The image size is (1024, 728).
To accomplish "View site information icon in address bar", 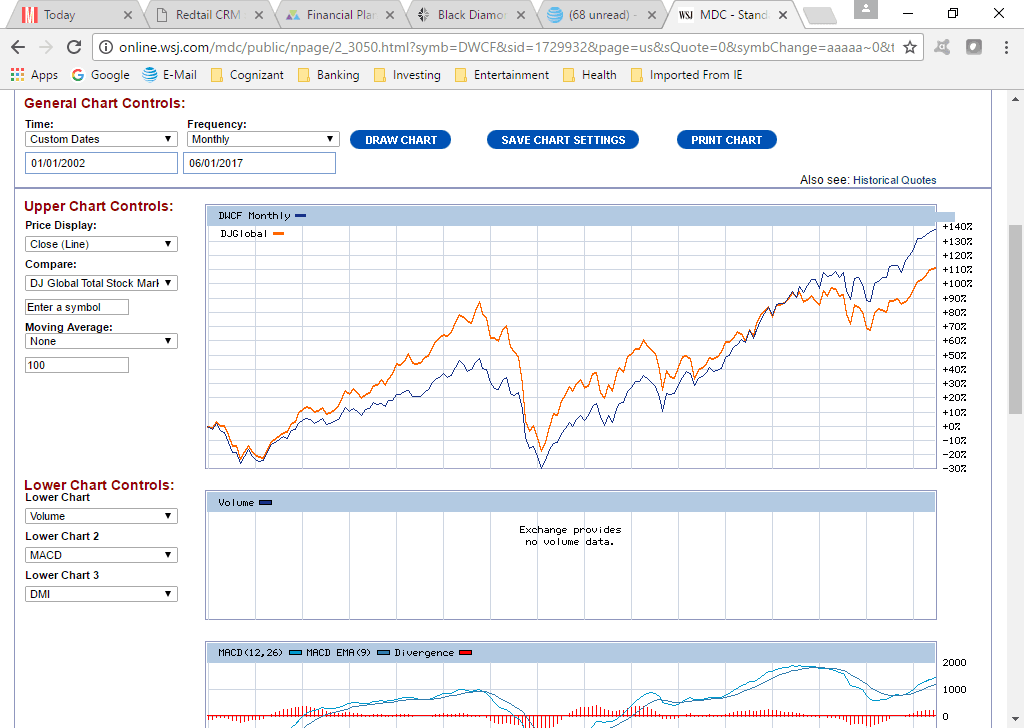I will (x=106, y=47).
